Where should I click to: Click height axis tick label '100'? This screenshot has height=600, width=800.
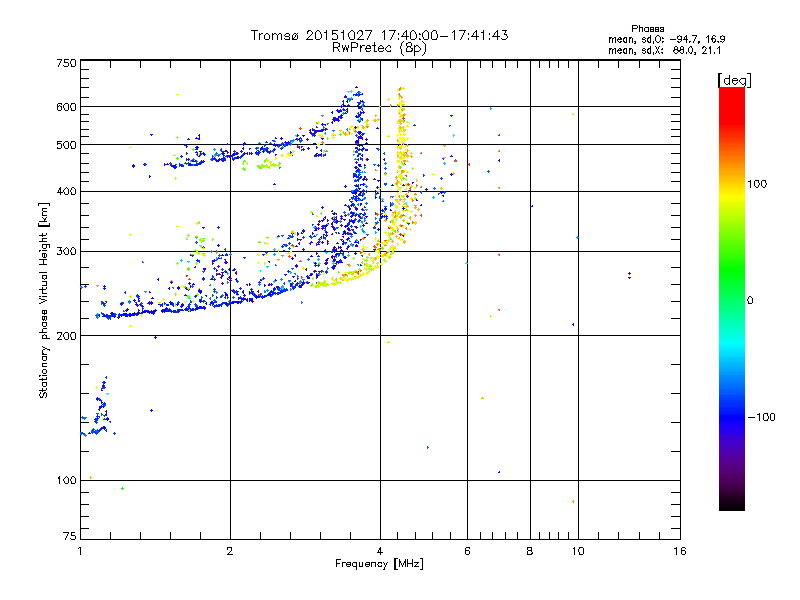coord(67,481)
